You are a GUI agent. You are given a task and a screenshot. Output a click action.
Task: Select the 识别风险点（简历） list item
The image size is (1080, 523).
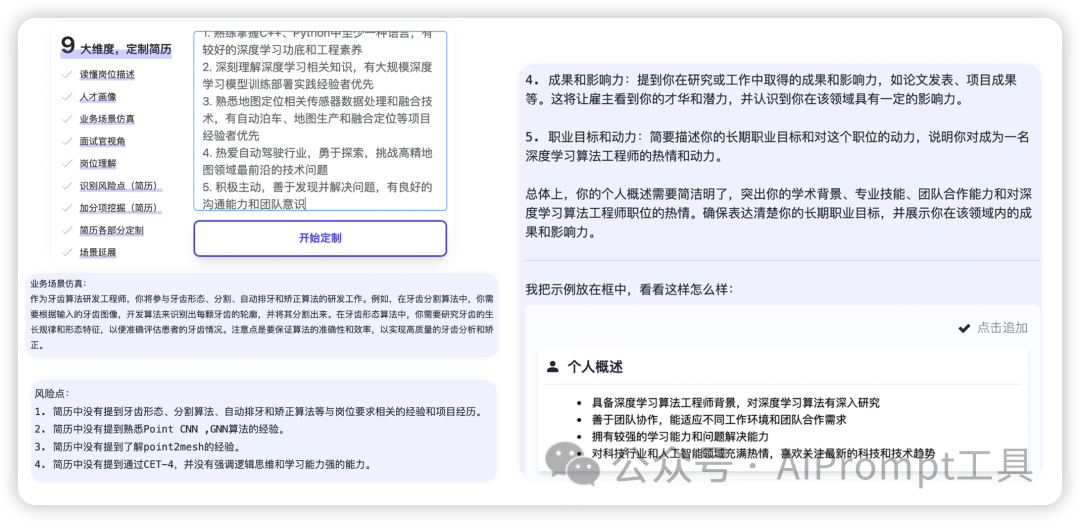click(x=121, y=185)
